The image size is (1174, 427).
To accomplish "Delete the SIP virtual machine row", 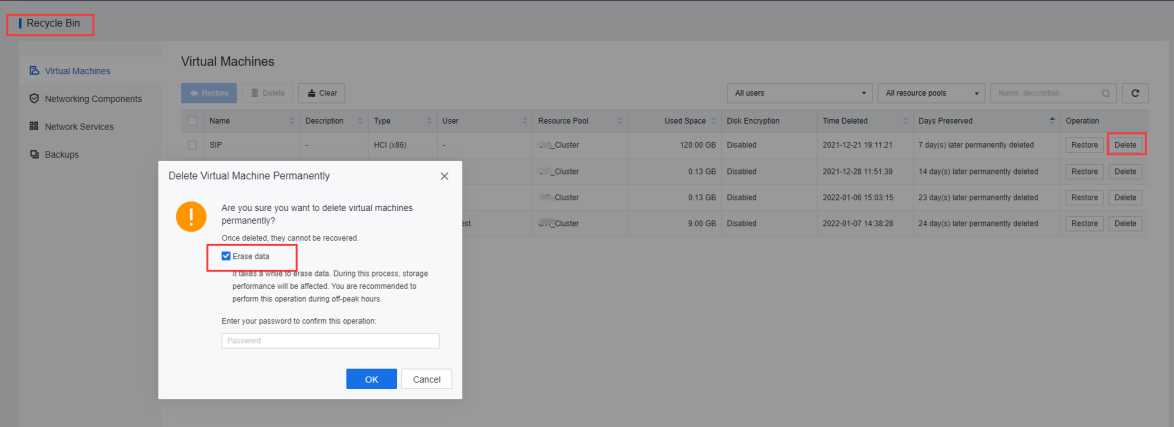I will click(1125, 145).
